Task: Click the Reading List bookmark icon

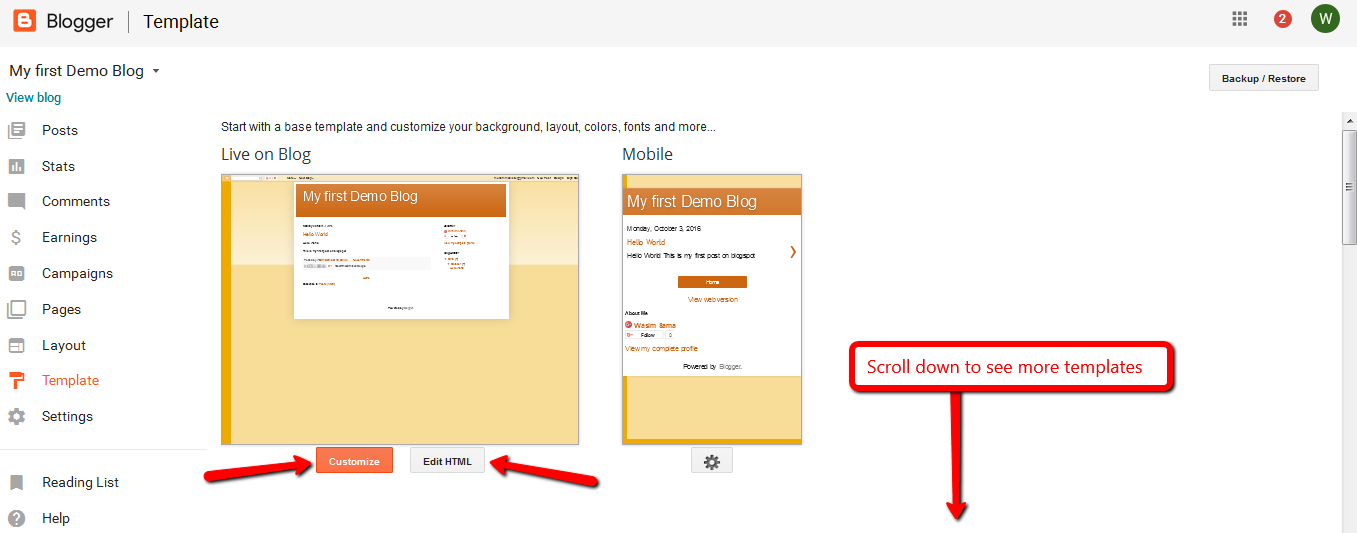Action: [x=16, y=482]
